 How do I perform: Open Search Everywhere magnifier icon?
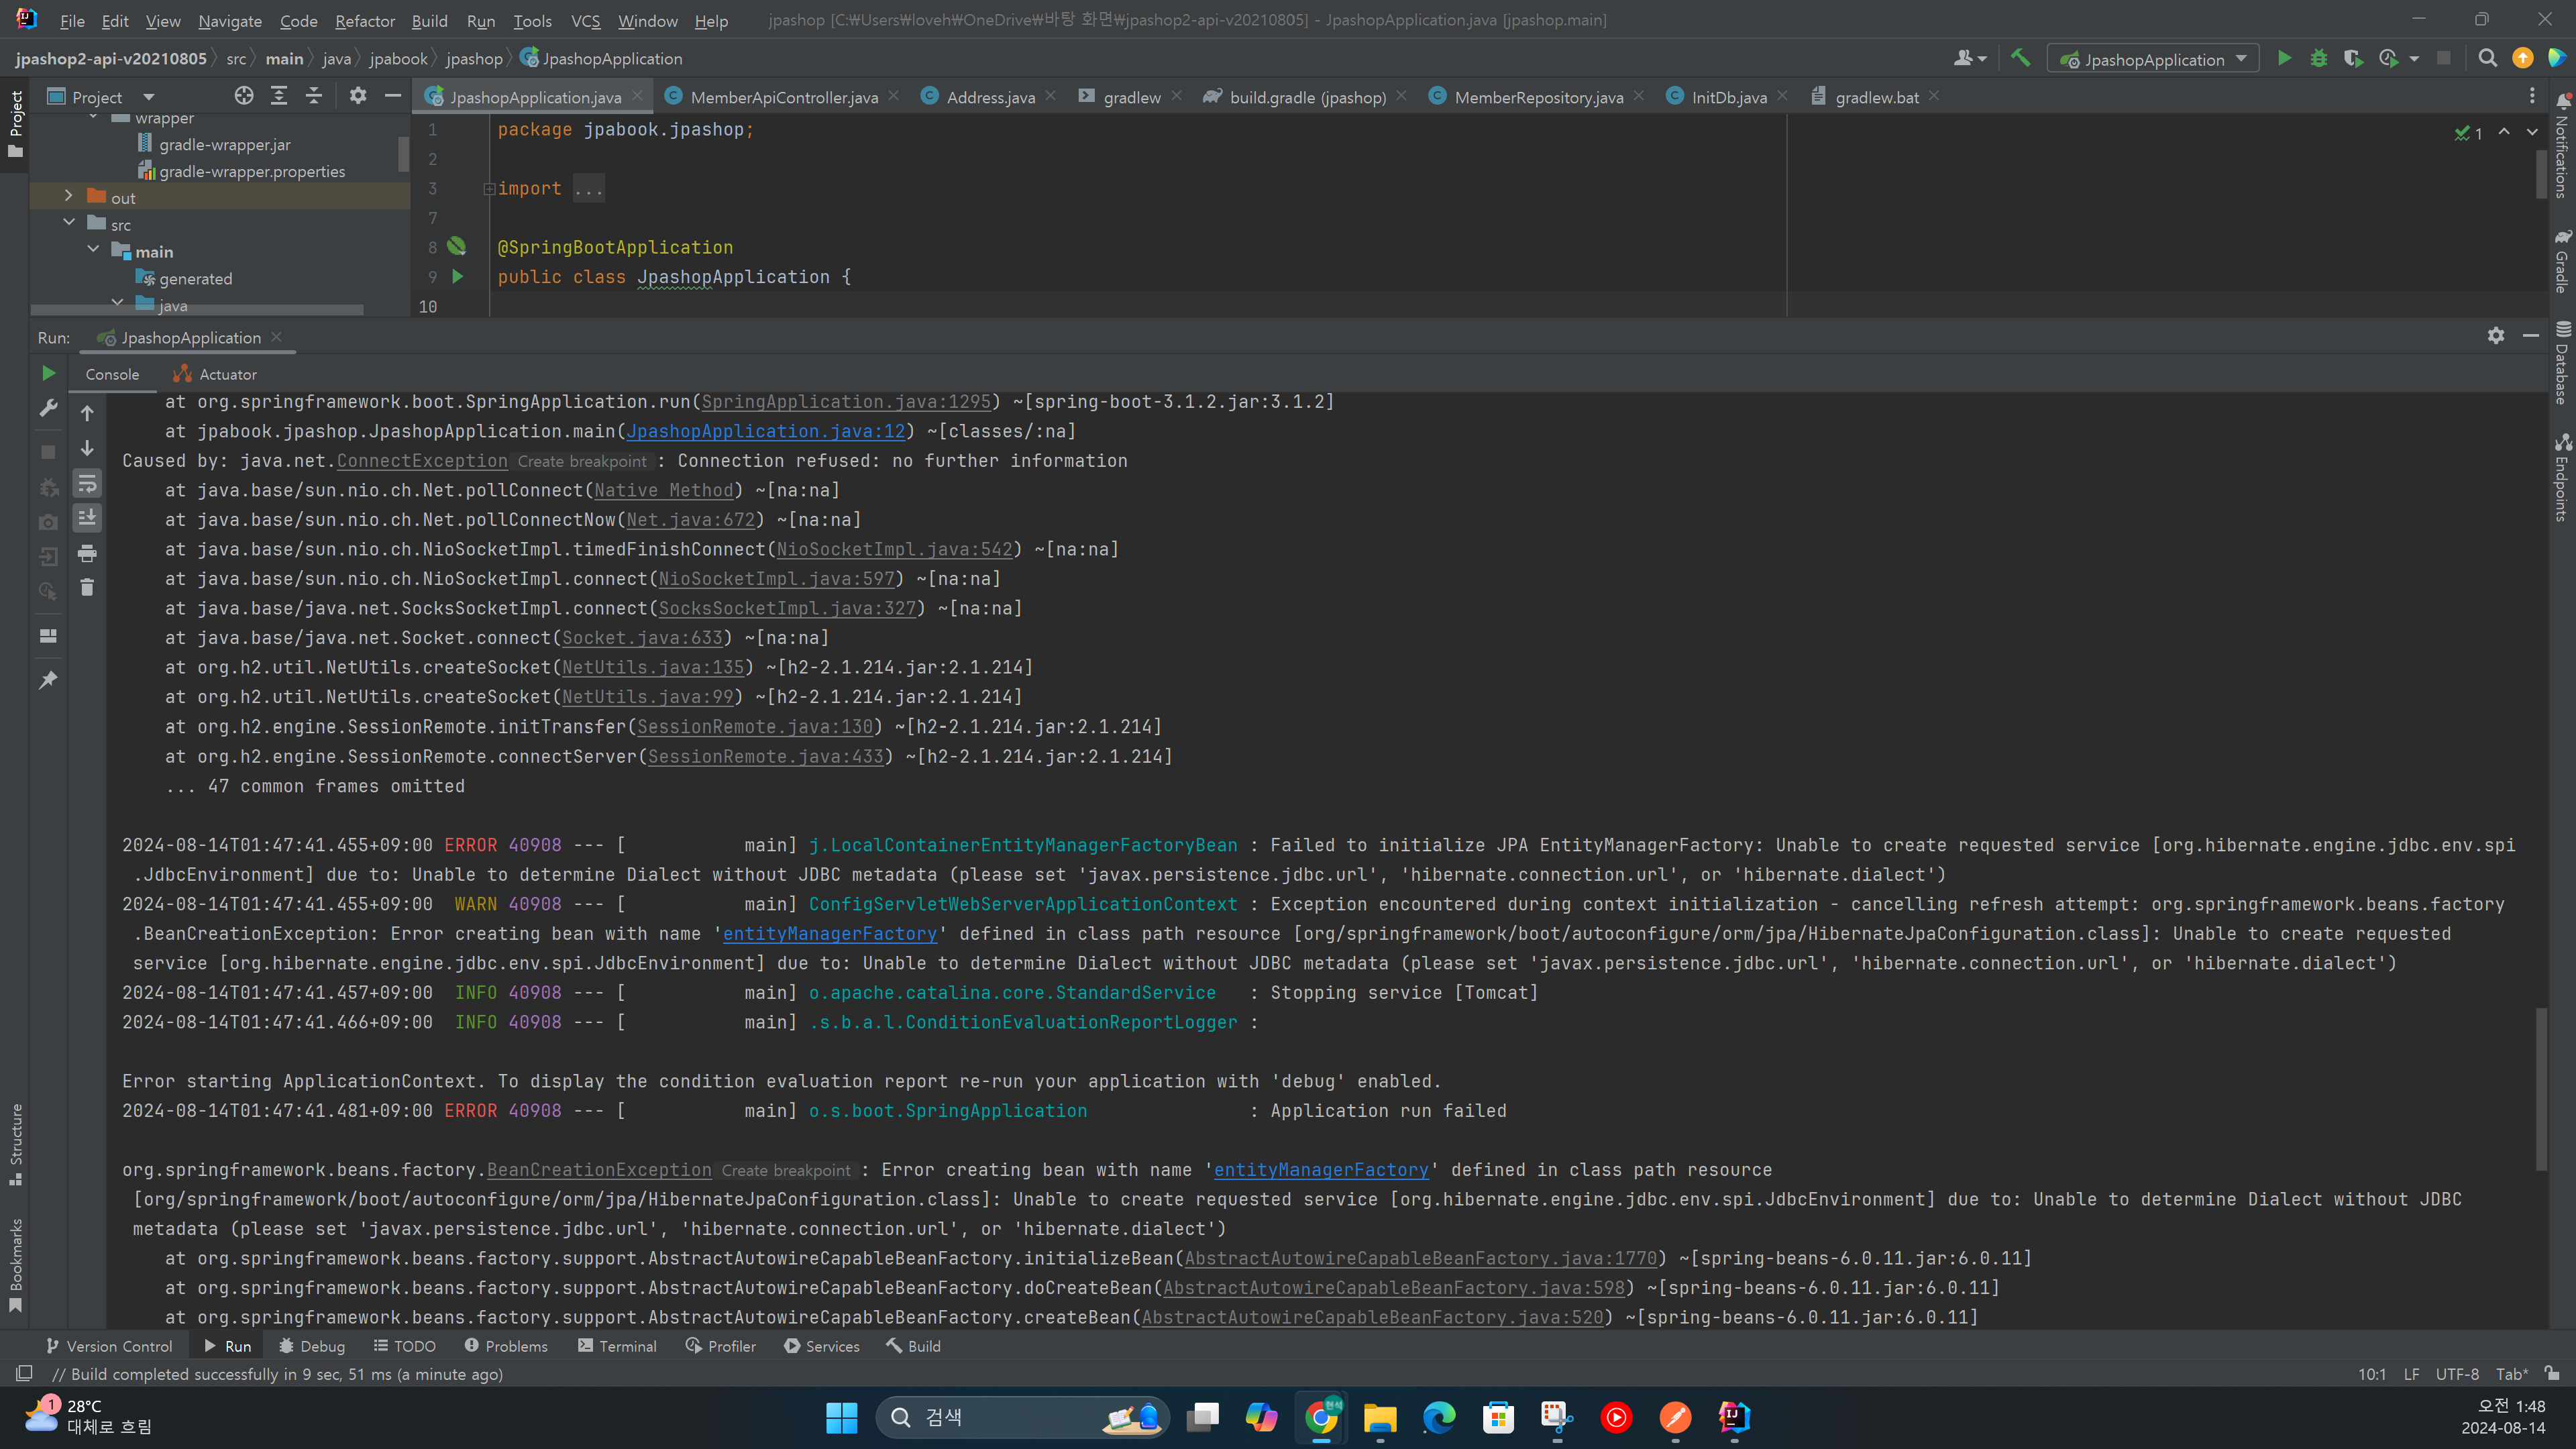2488,59
